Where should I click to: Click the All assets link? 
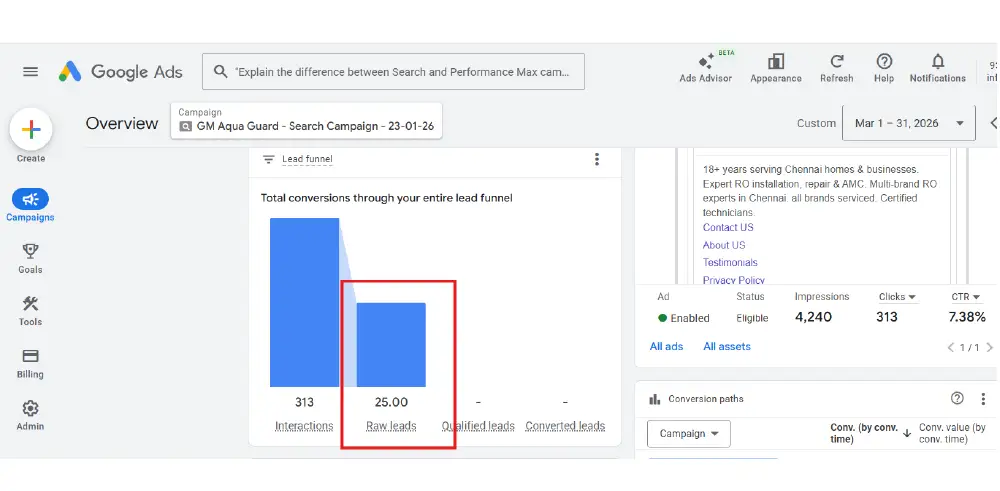pos(726,346)
